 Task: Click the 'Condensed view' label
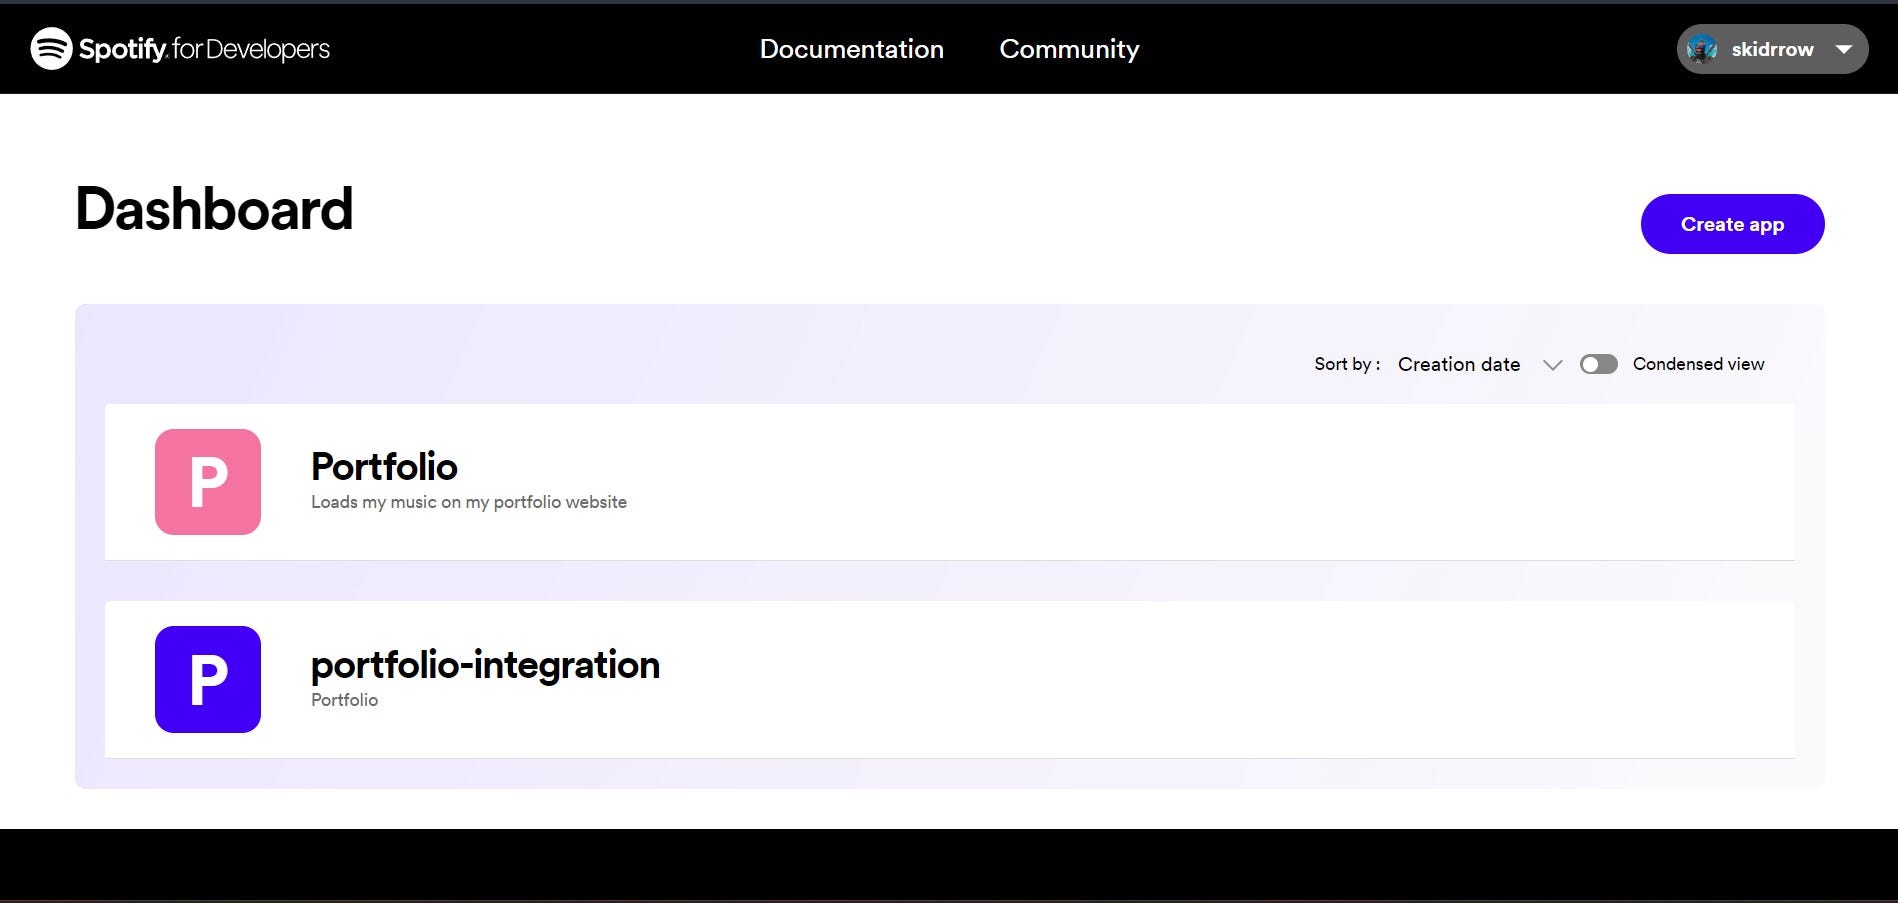[x=1698, y=364]
